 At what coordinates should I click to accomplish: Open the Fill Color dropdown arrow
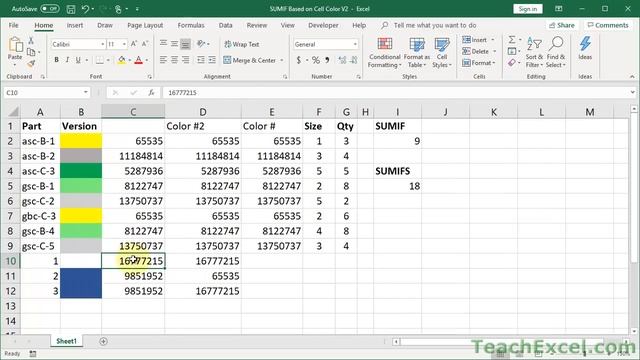[129, 60]
